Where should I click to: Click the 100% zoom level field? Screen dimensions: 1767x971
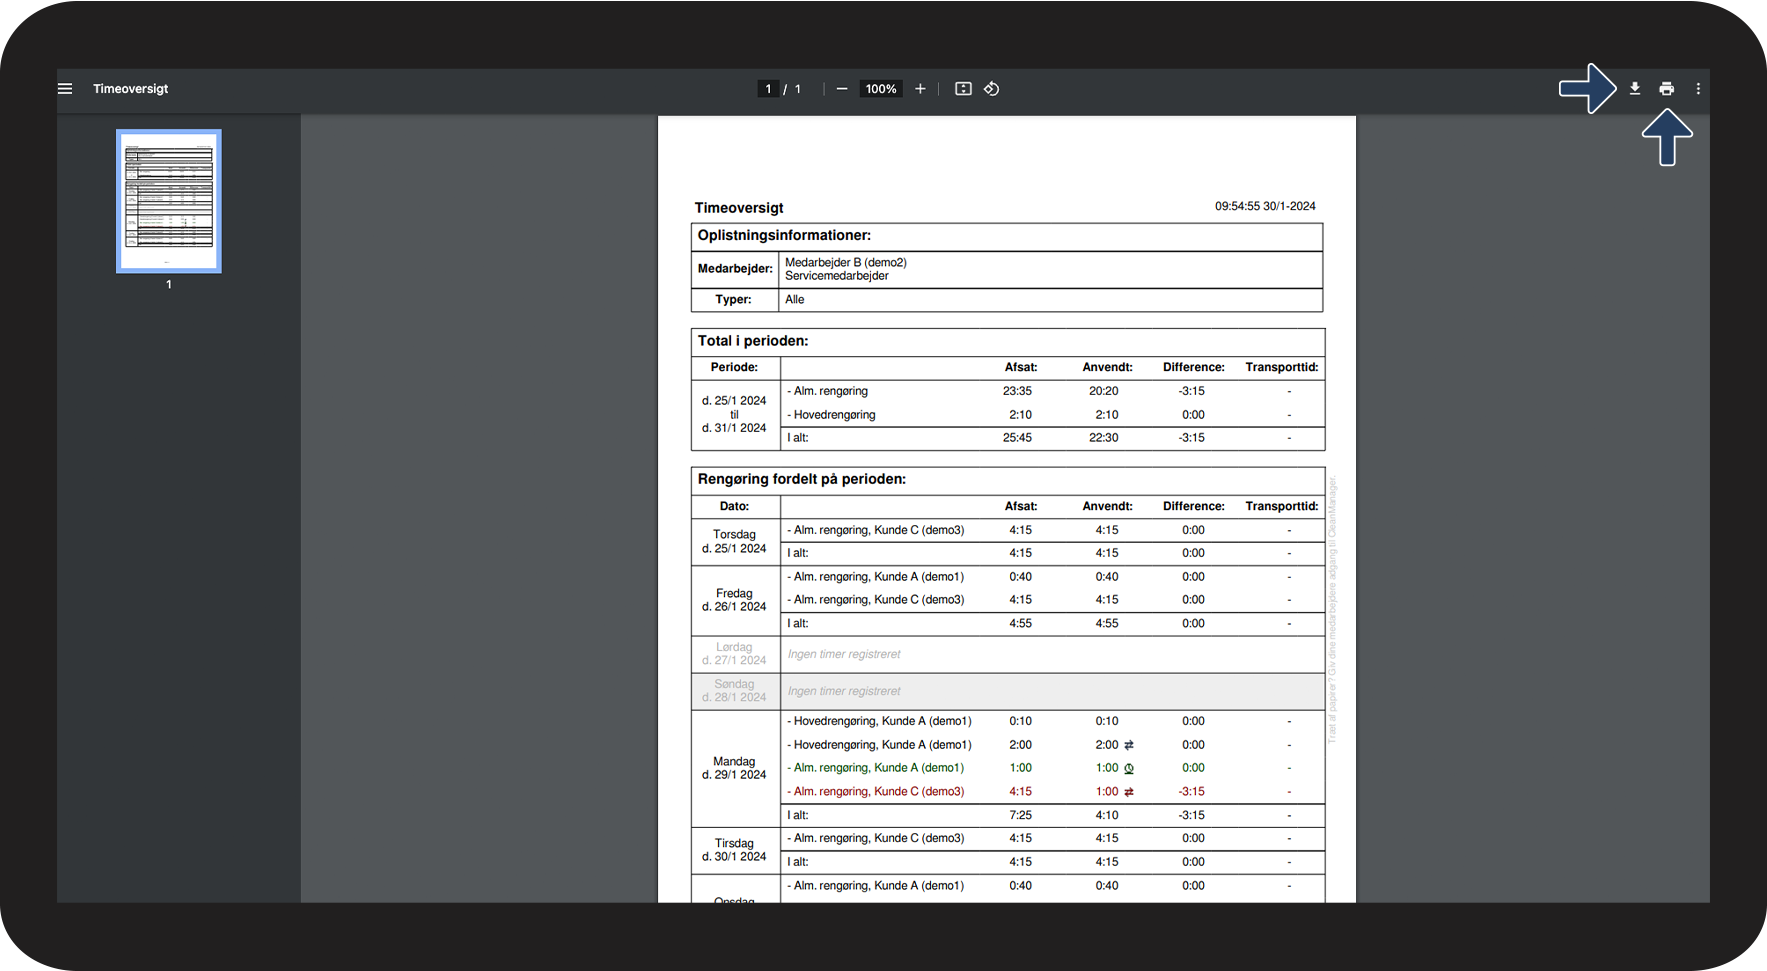(881, 89)
